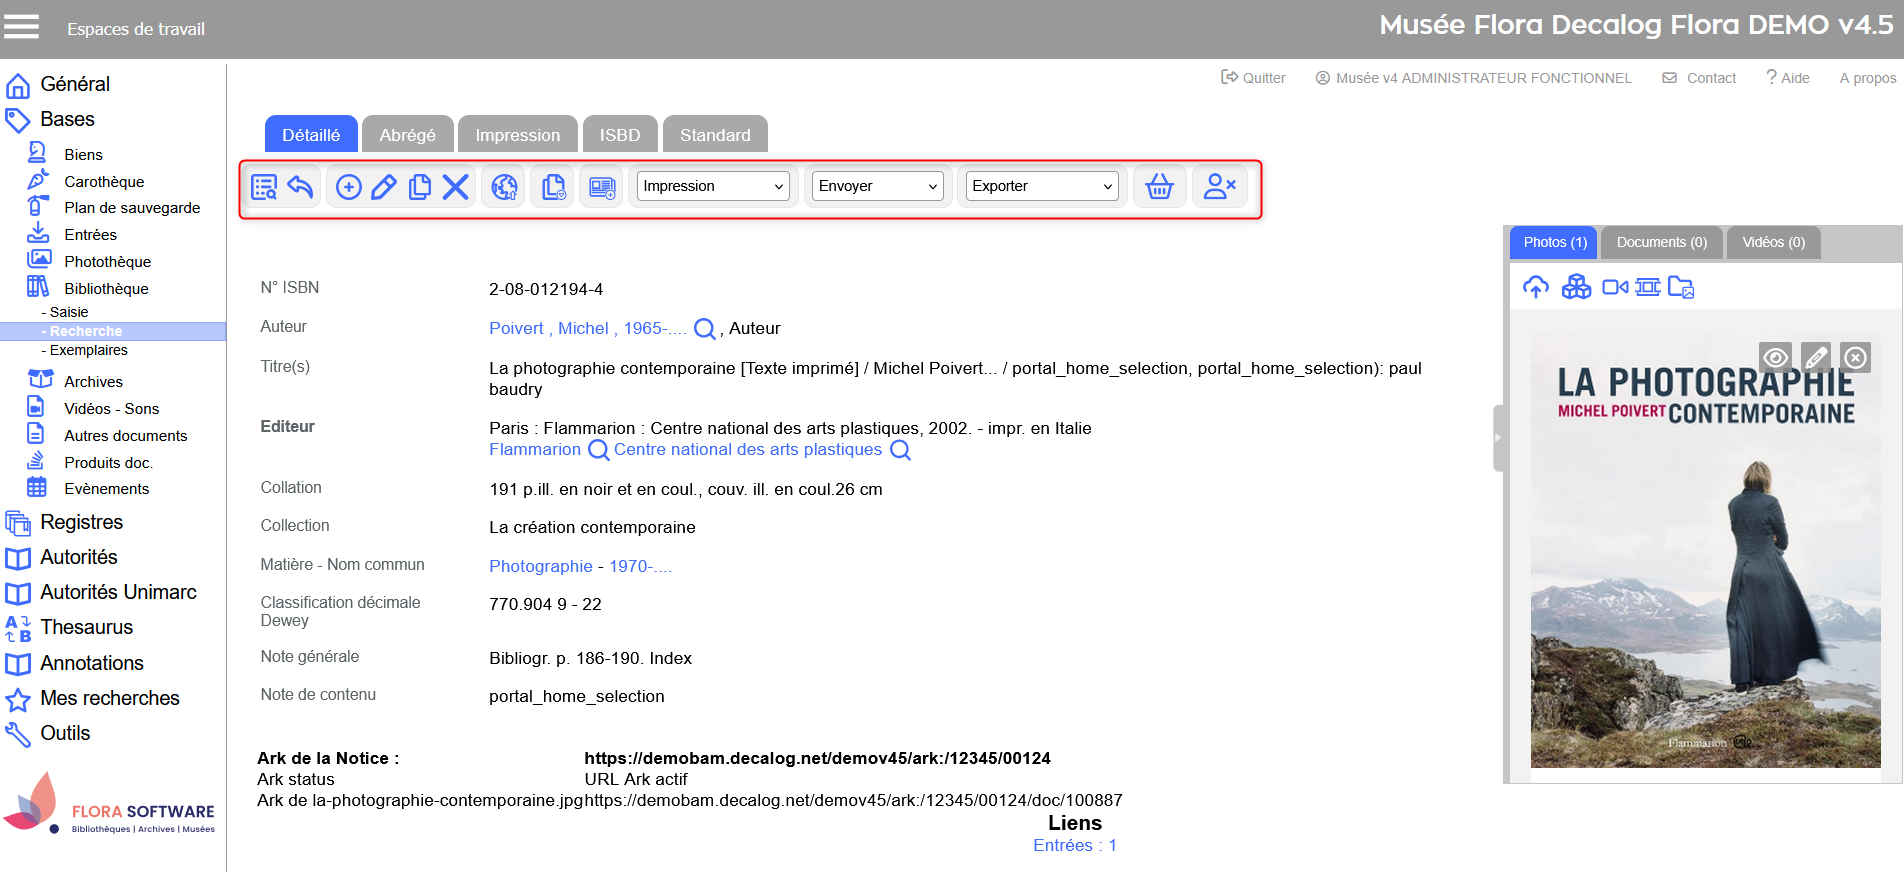Open the Documents (0) tab
This screenshot has height=872, width=1904.
coord(1661,242)
